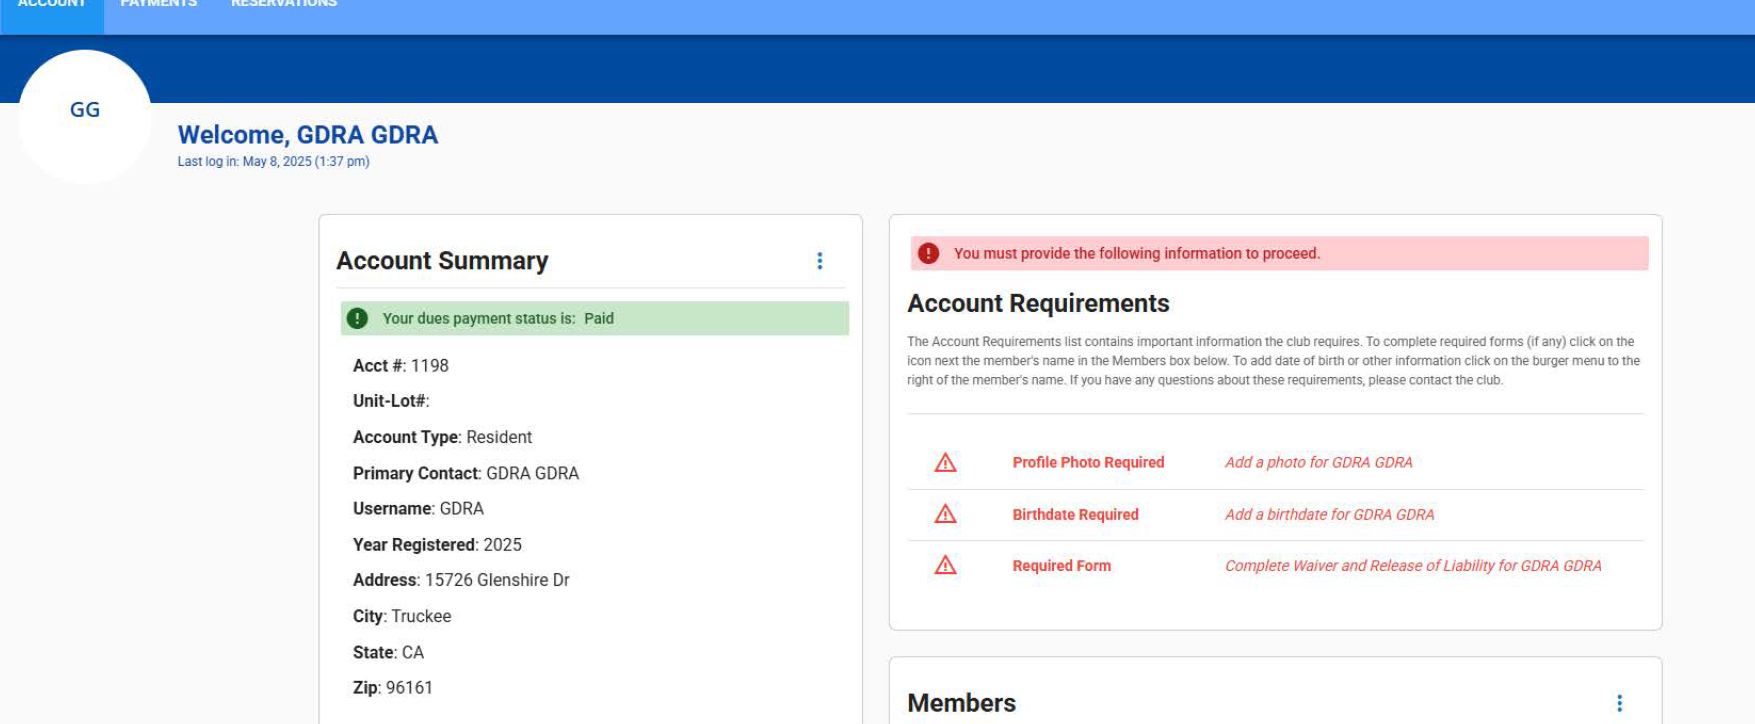
Task: Click the red alert icon in the banner
Action: coord(928,254)
